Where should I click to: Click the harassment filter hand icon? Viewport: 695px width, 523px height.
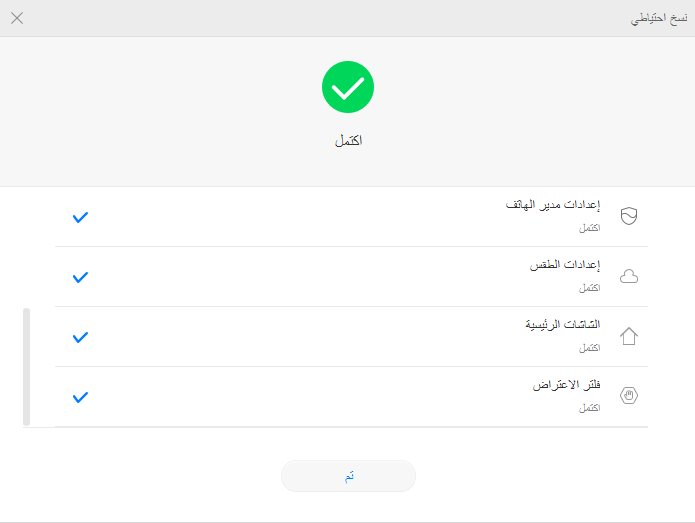coord(629,395)
